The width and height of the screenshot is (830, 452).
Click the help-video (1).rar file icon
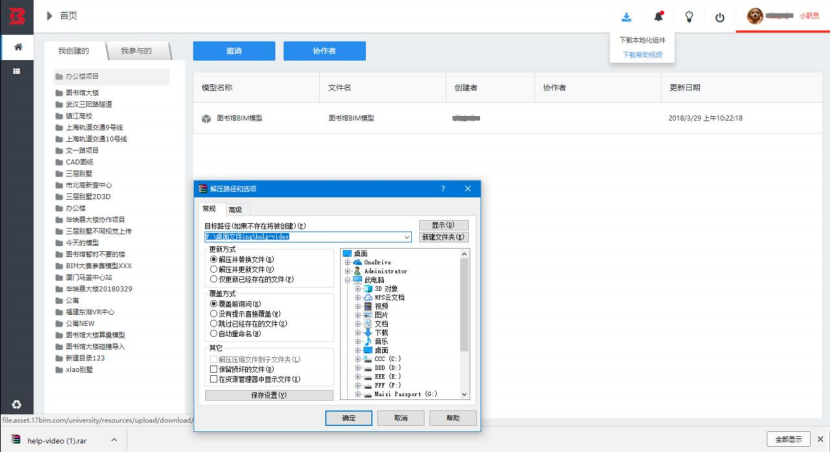[x=16, y=440]
